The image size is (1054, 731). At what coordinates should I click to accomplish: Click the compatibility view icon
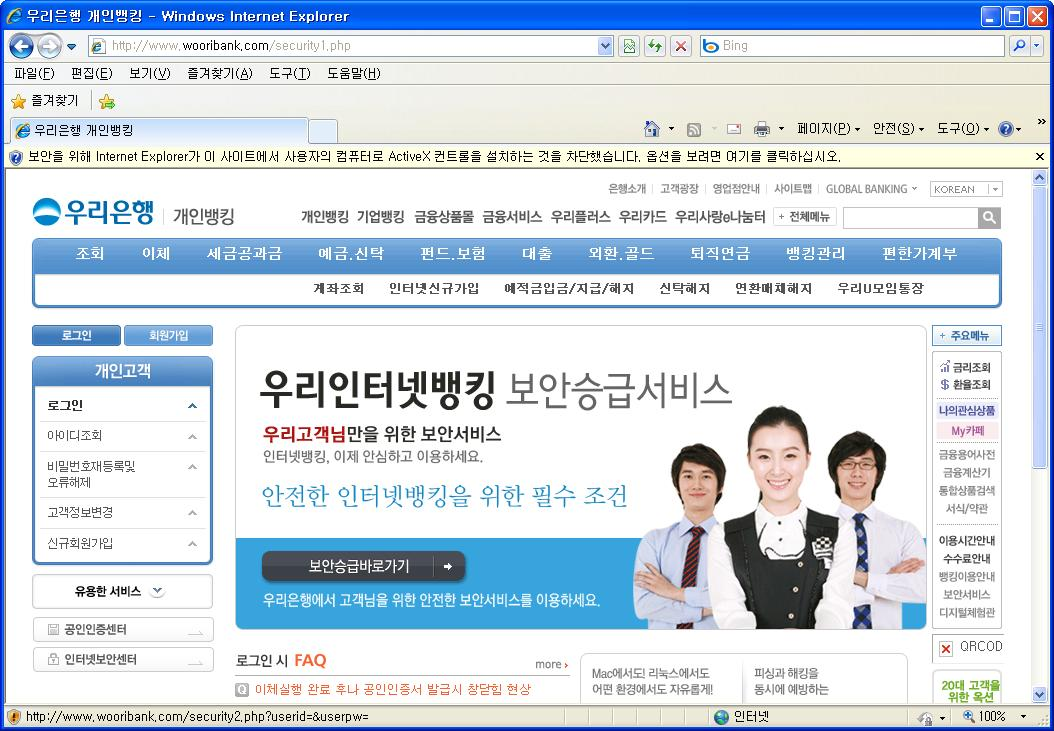coord(629,46)
